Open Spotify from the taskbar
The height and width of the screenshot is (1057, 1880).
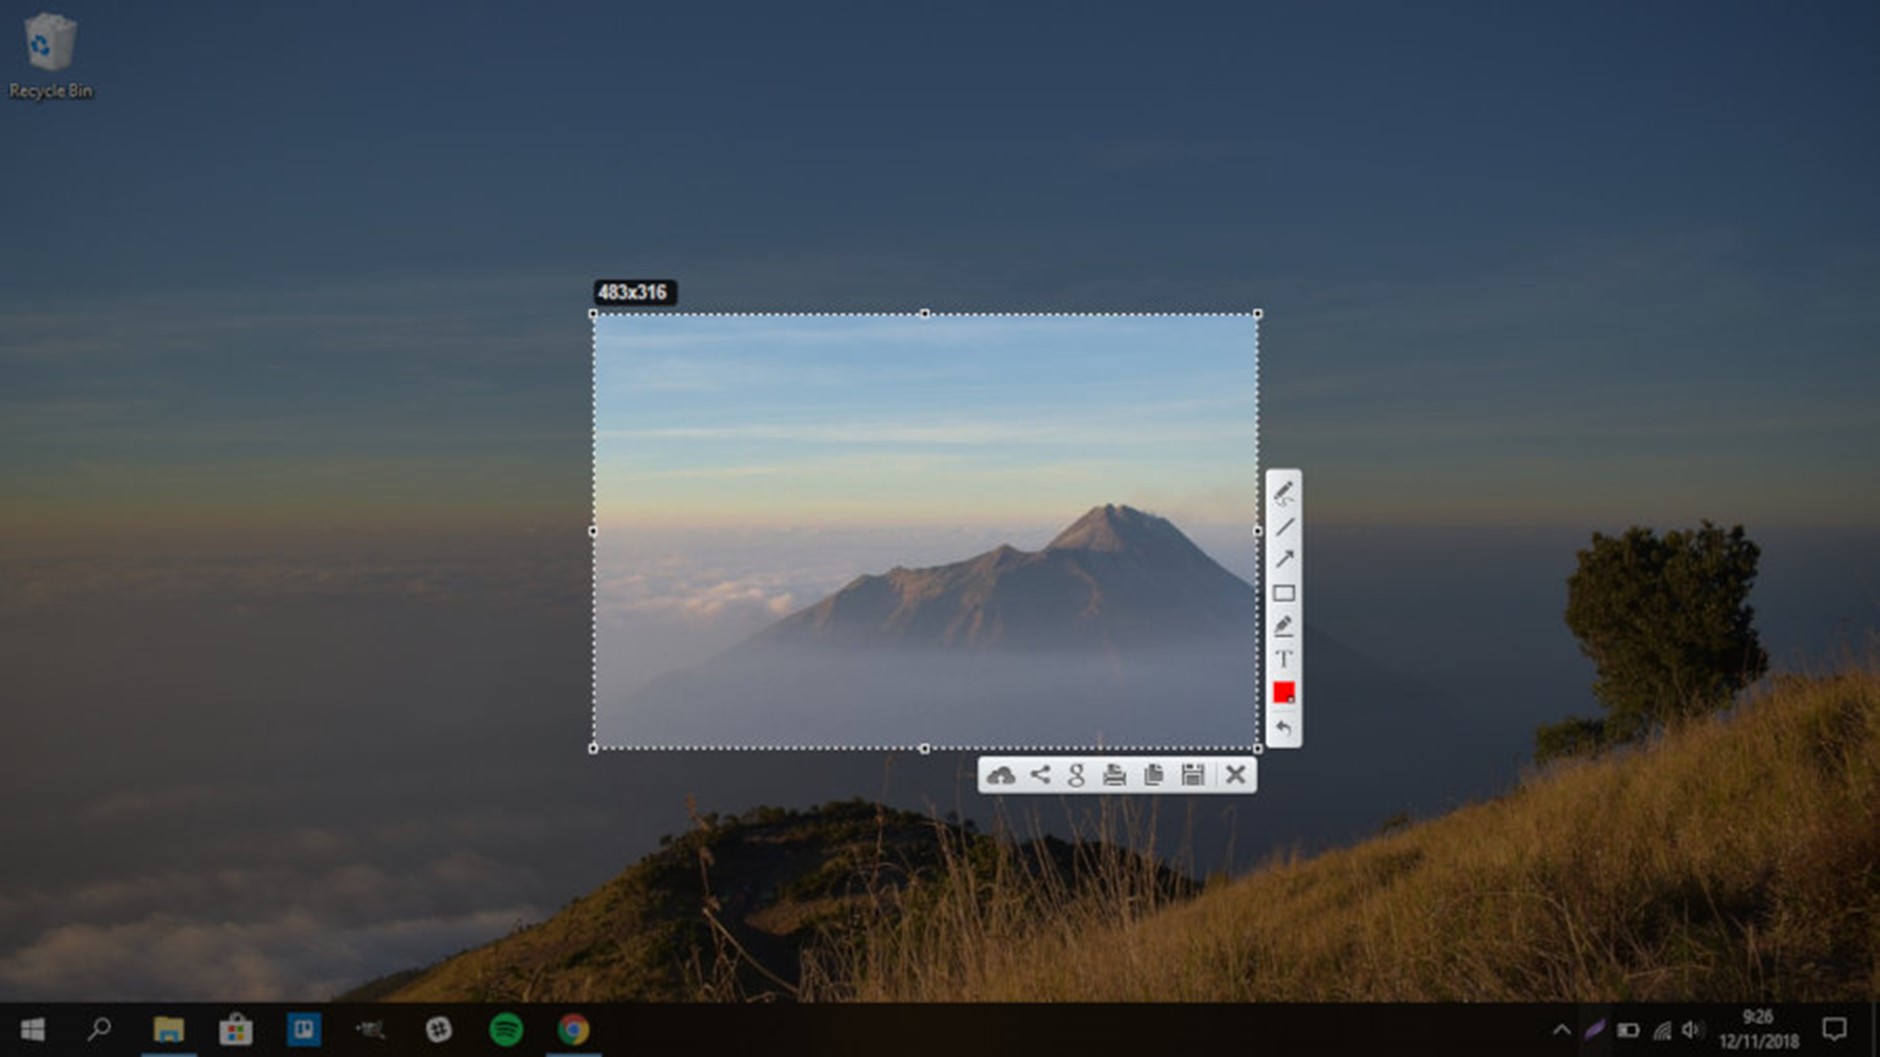click(506, 1029)
